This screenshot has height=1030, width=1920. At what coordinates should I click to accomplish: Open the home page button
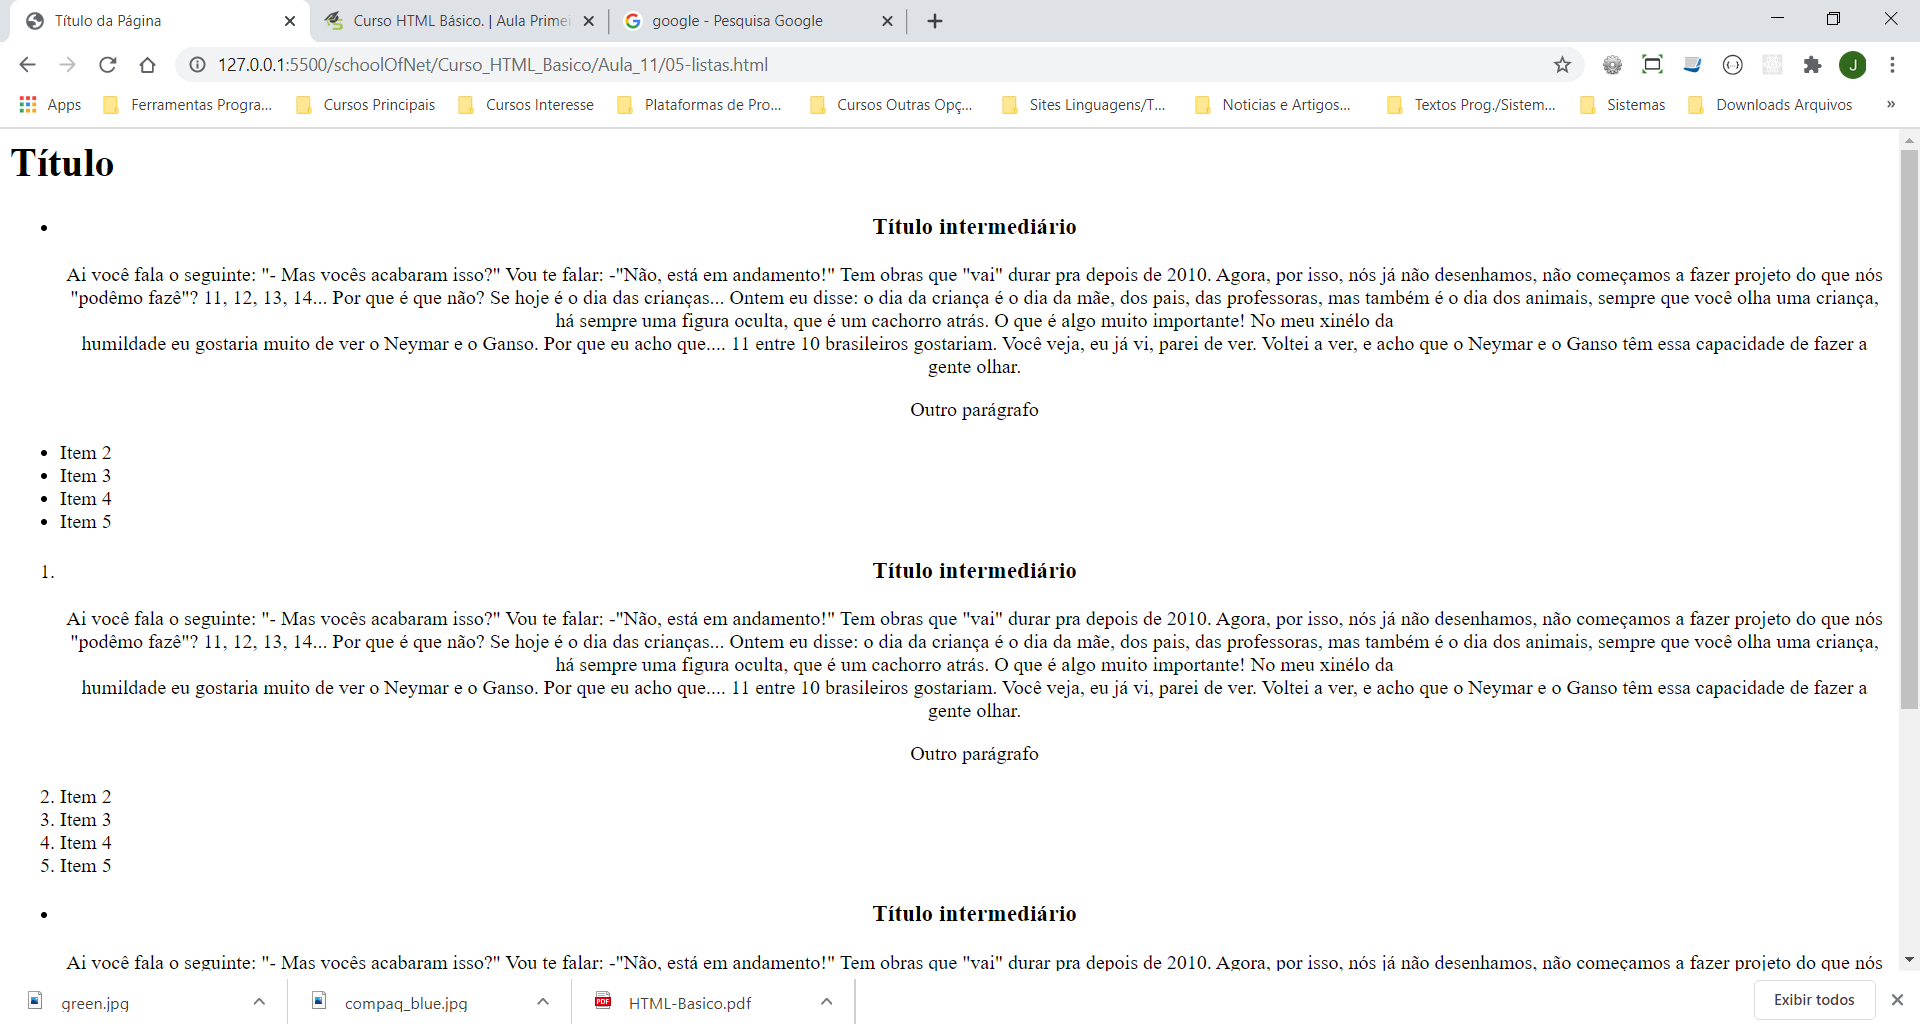(x=147, y=65)
